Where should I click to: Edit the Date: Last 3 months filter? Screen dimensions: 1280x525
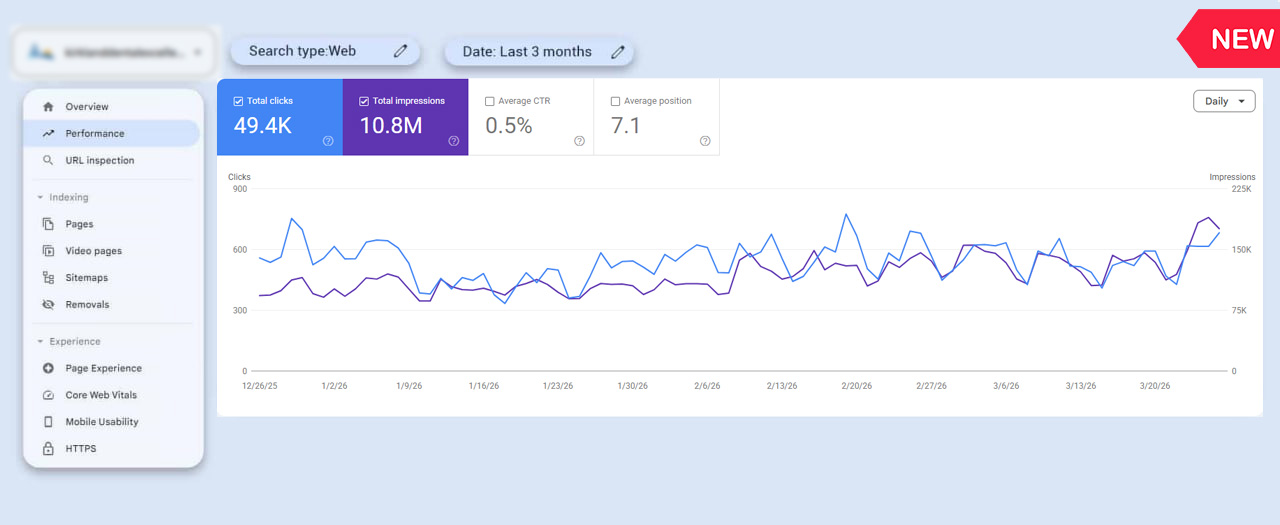coord(539,52)
